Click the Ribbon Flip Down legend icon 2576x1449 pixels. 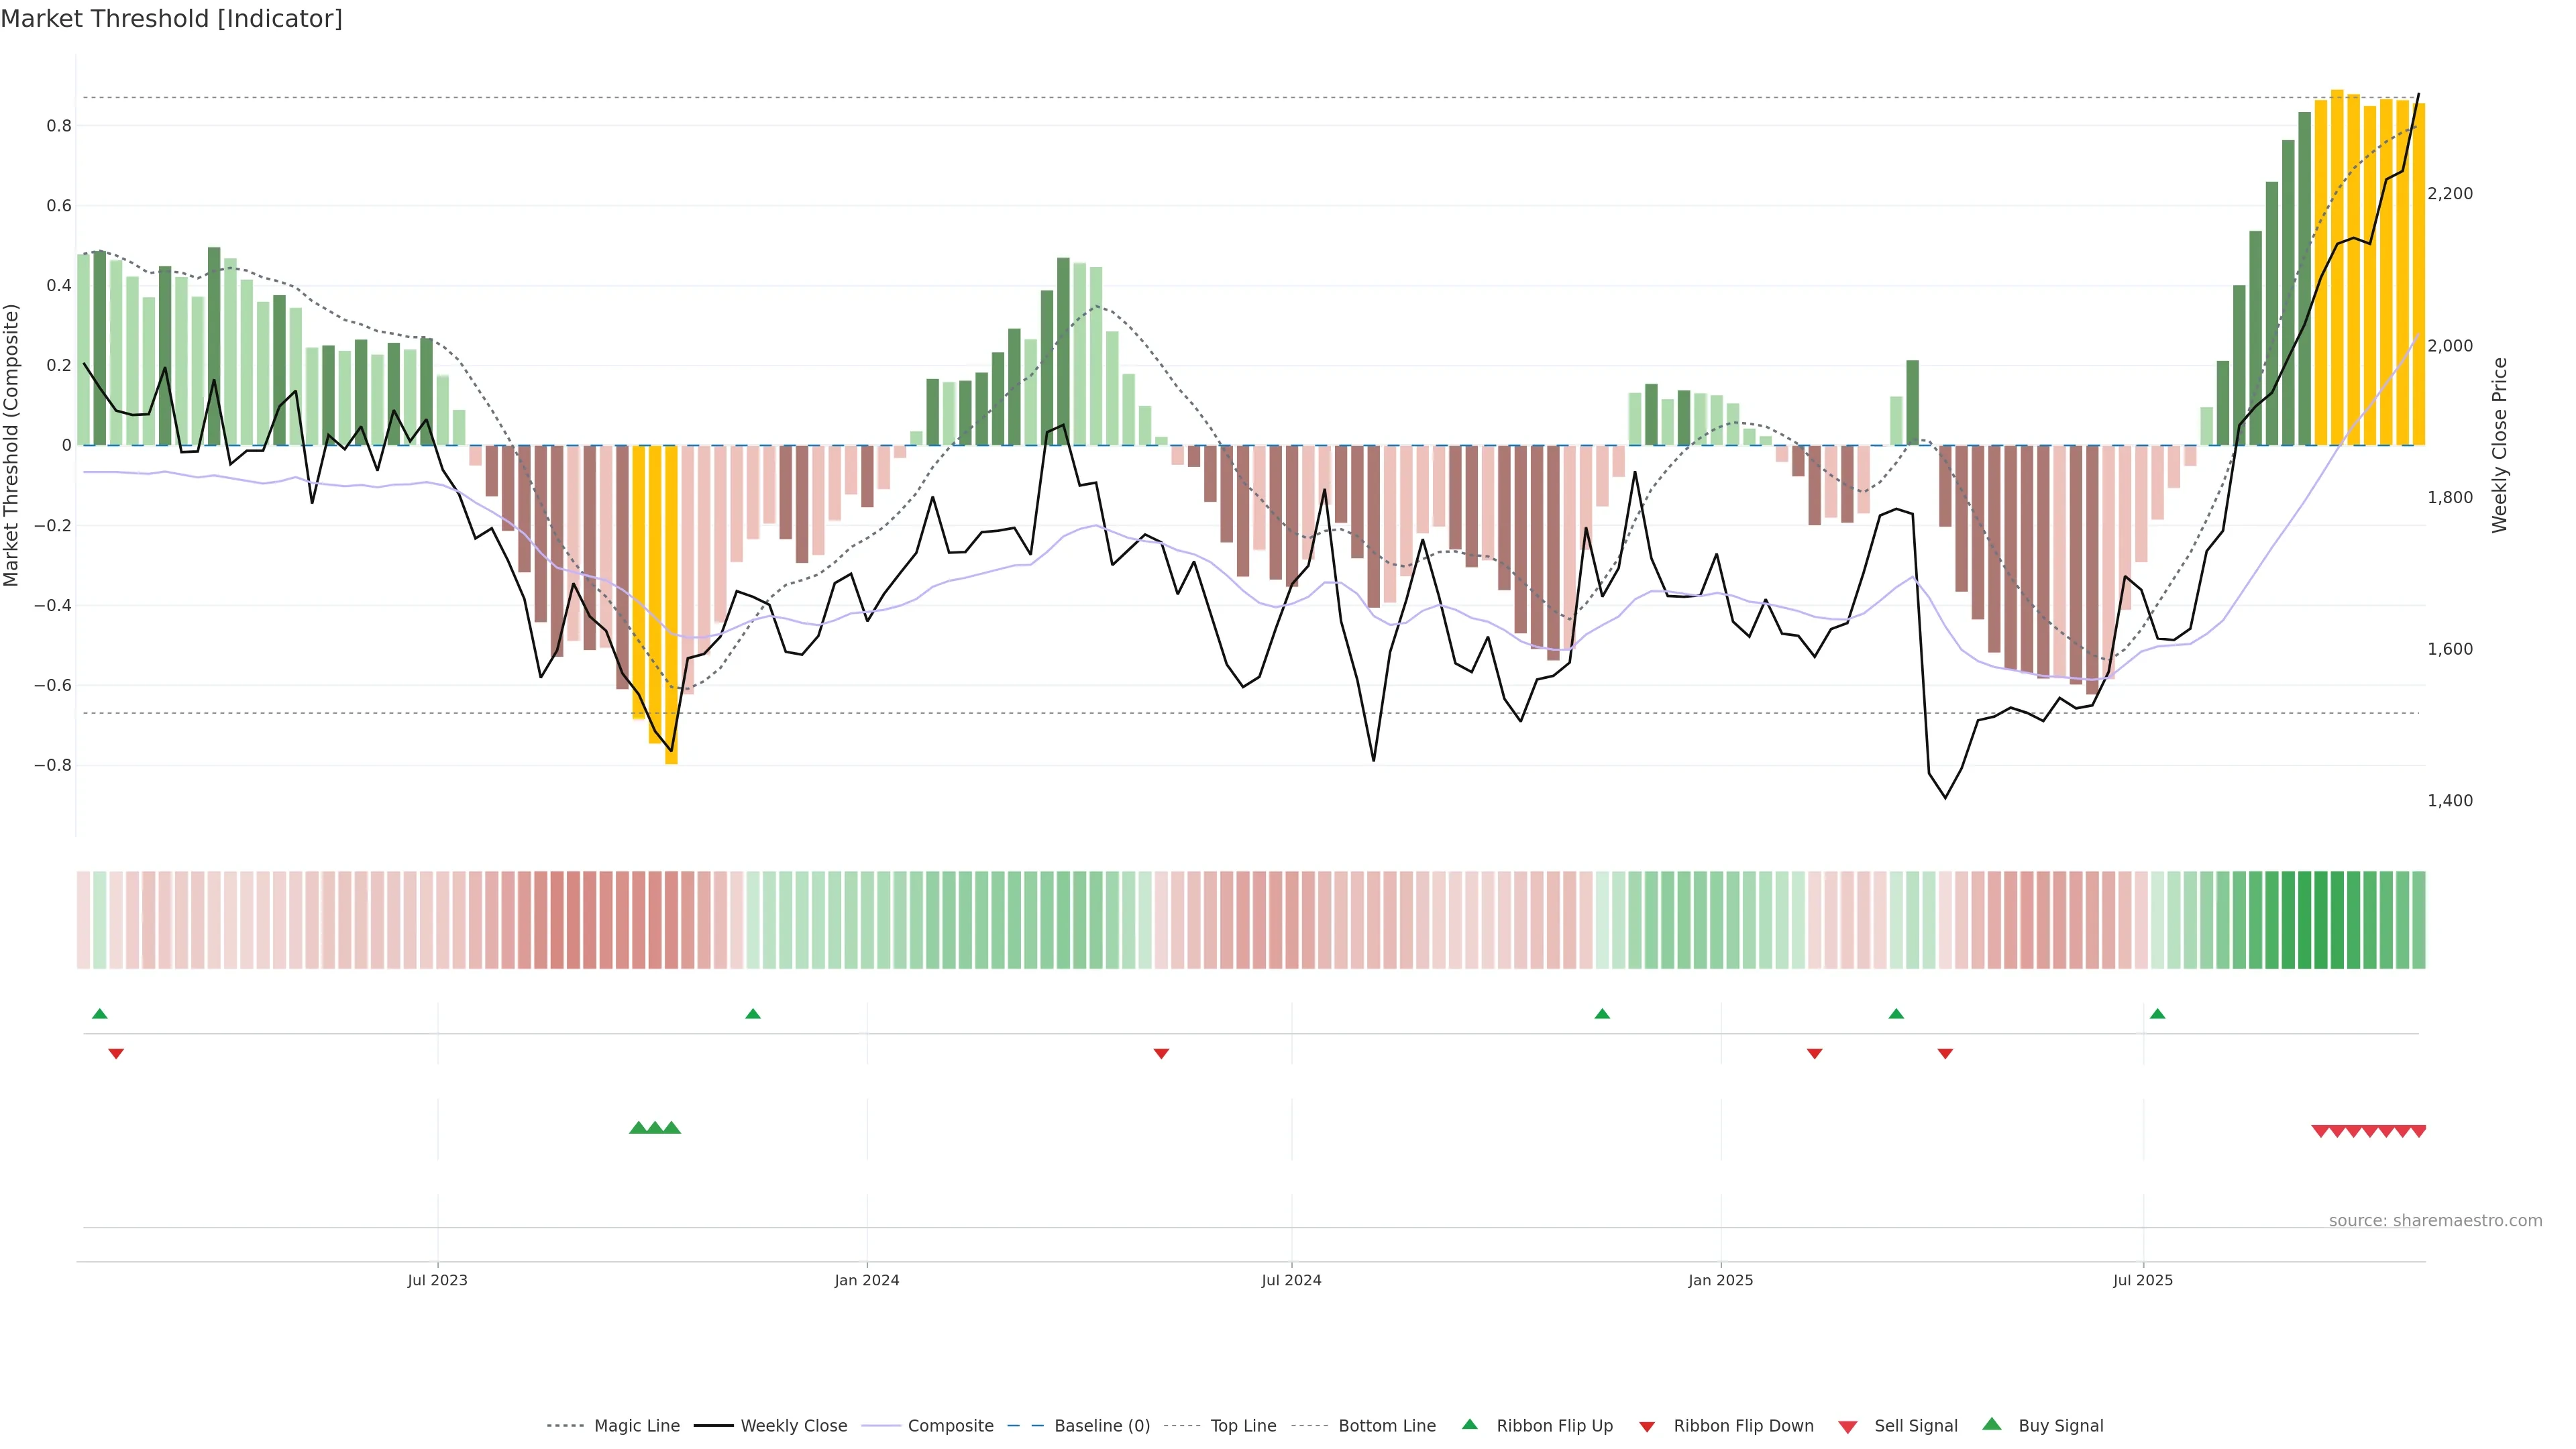coord(1647,1427)
